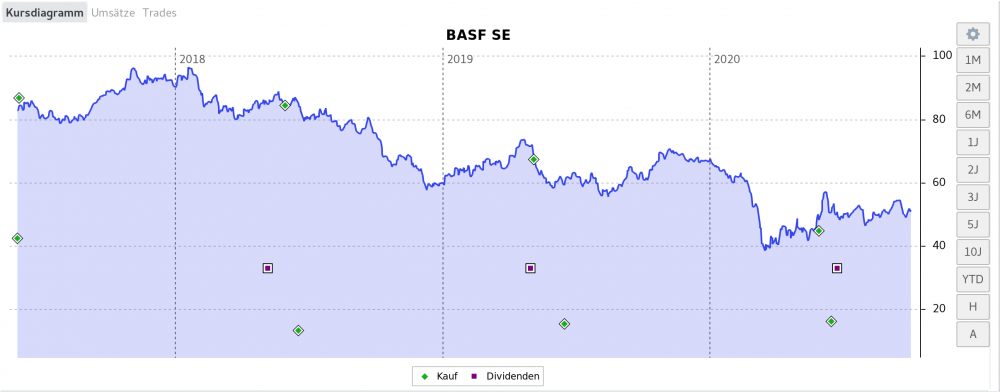Click the Kauf marker on the price line in mid-2018
The height and width of the screenshot is (392, 1000).
pyautogui.click(x=285, y=105)
